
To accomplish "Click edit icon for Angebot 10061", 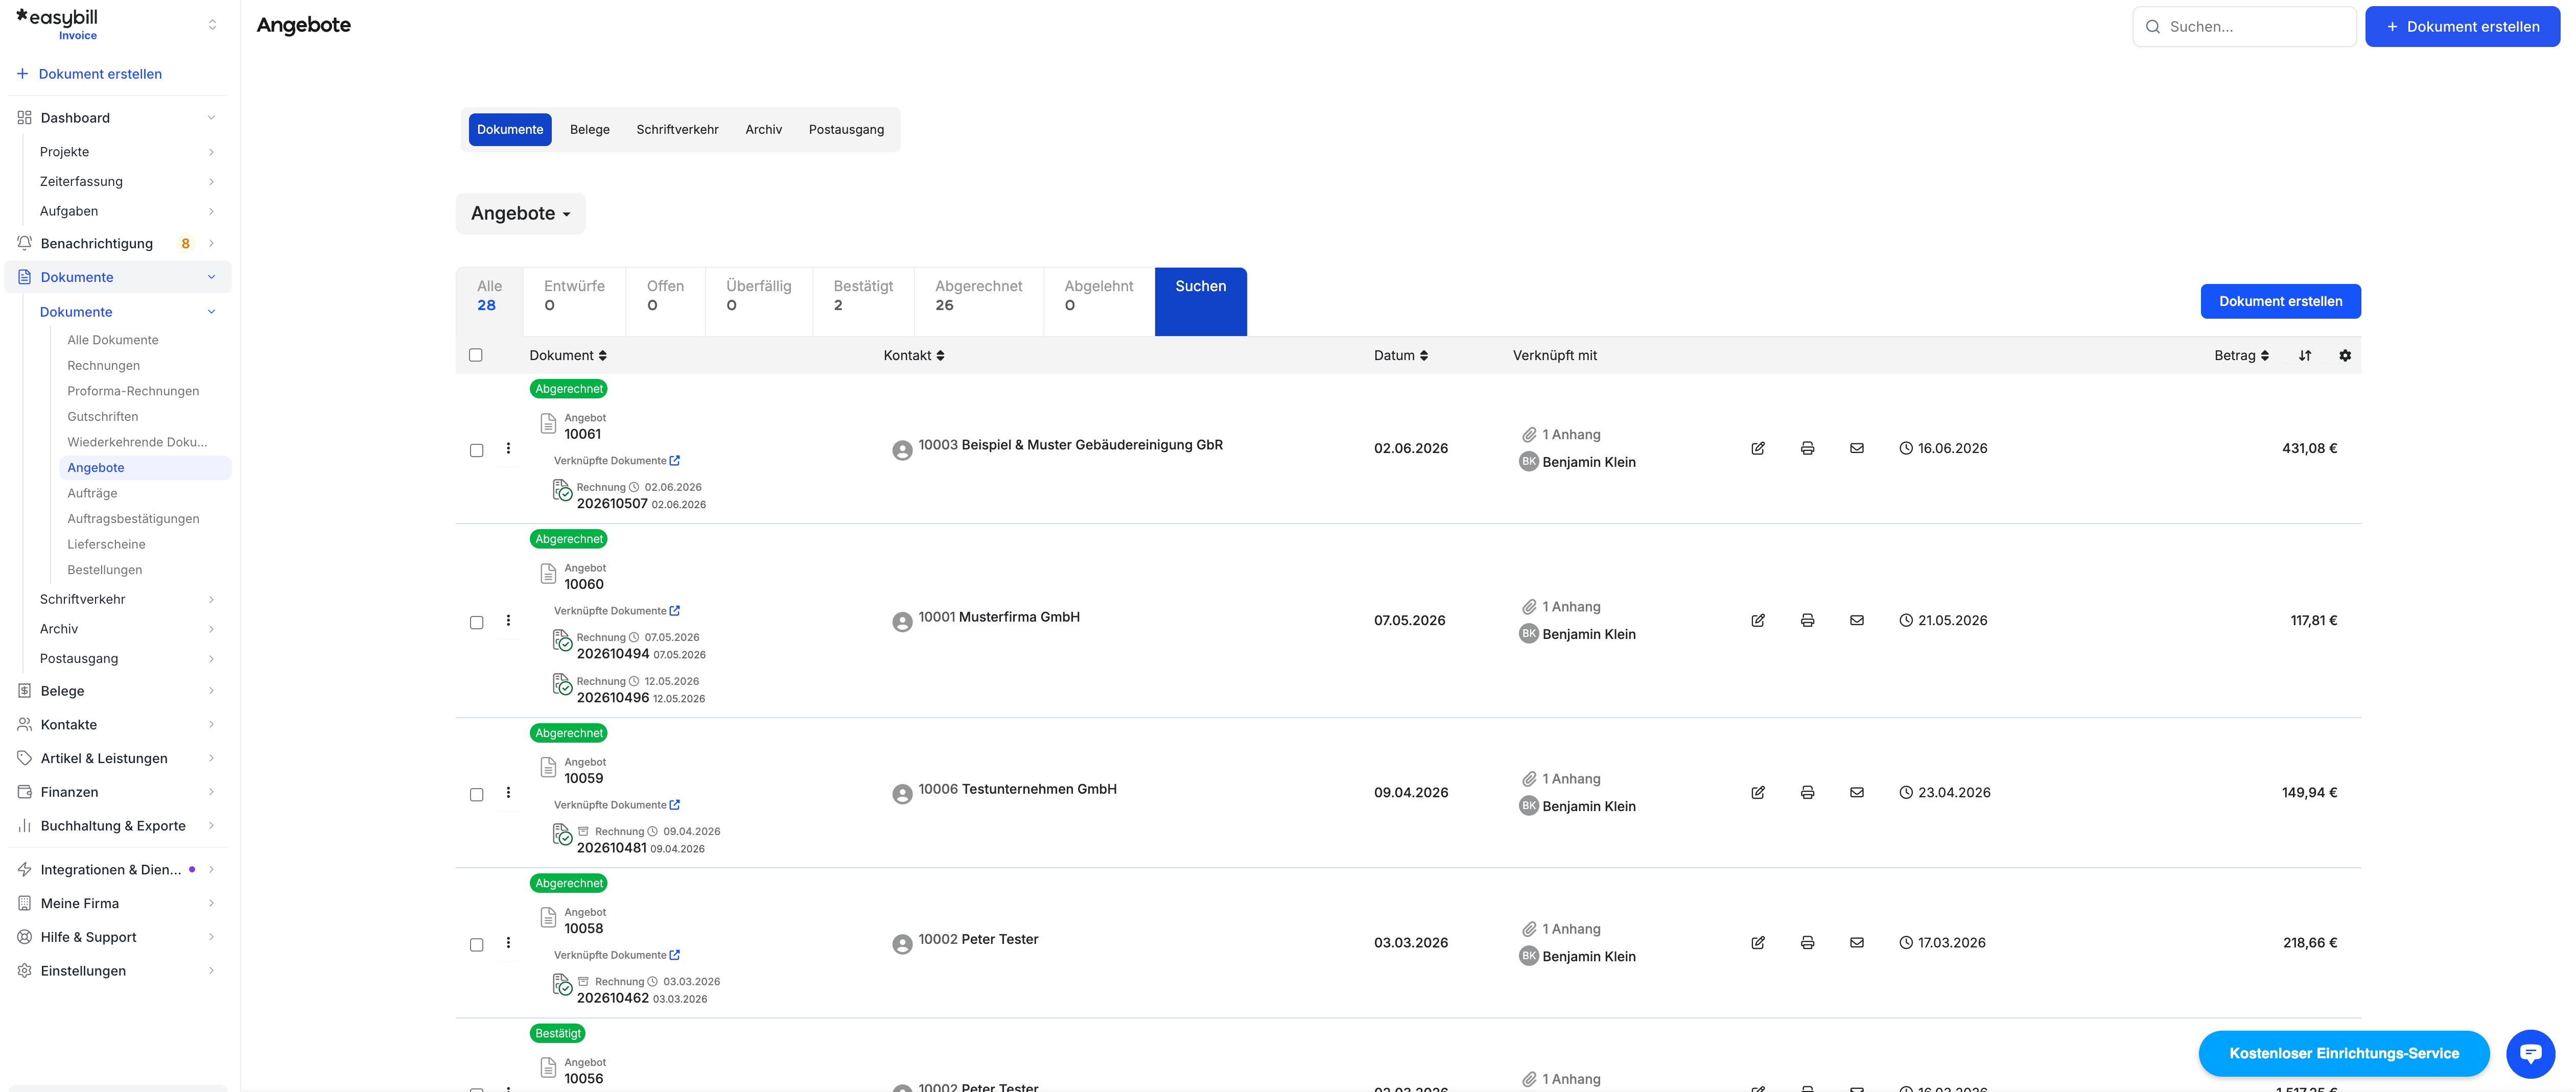I will point(1757,448).
